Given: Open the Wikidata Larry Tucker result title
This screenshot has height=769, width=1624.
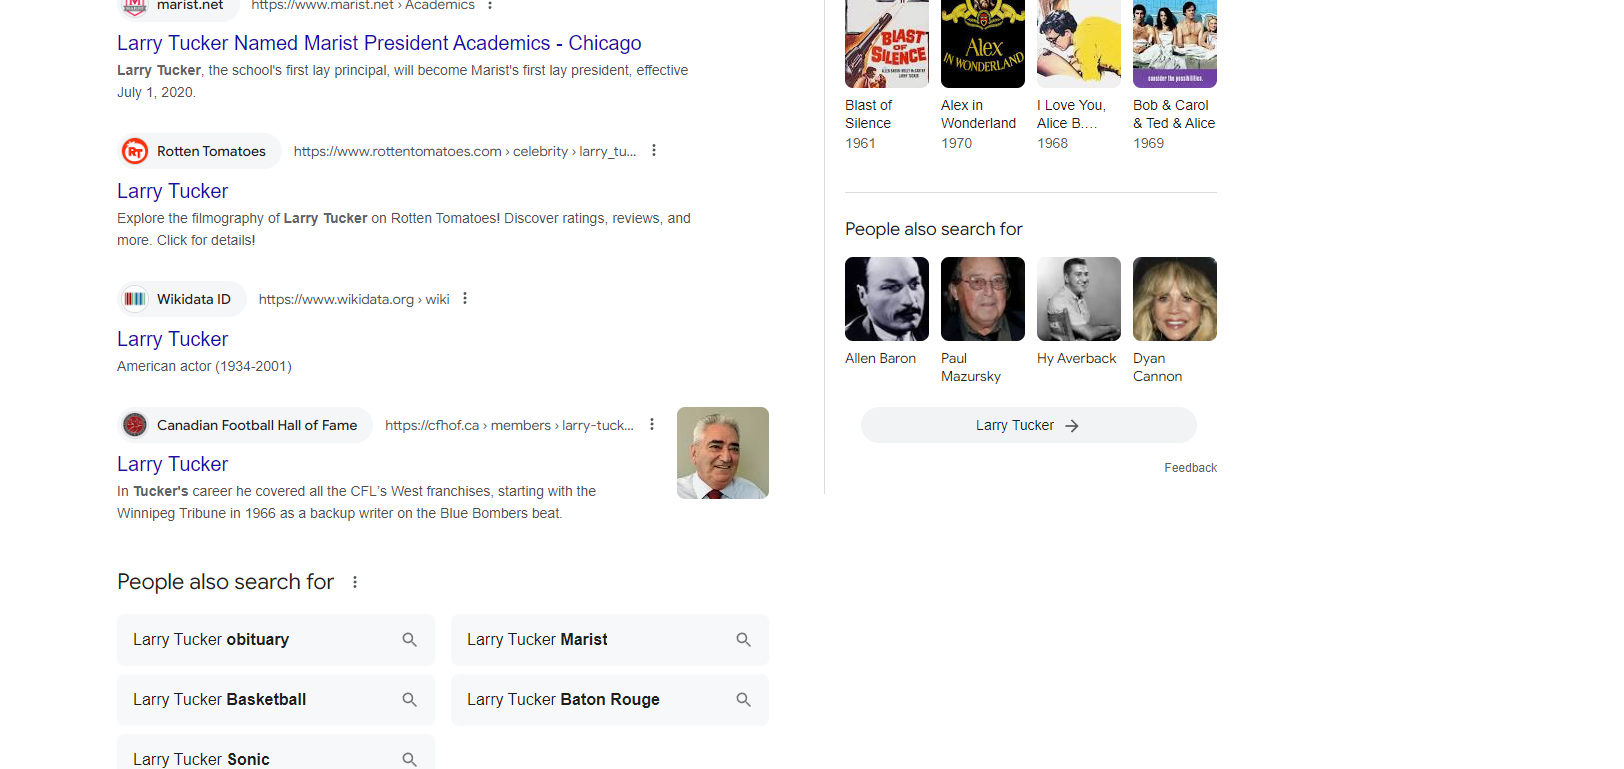Looking at the screenshot, I should [172, 339].
